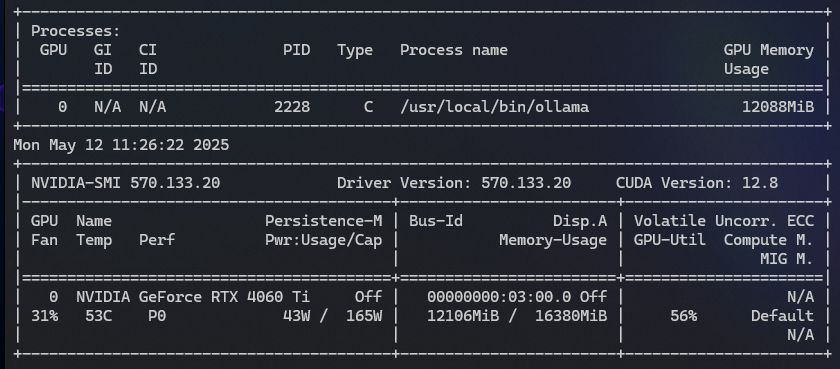Click the performance state P0
This screenshot has height=369, width=840.
click(157, 316)
